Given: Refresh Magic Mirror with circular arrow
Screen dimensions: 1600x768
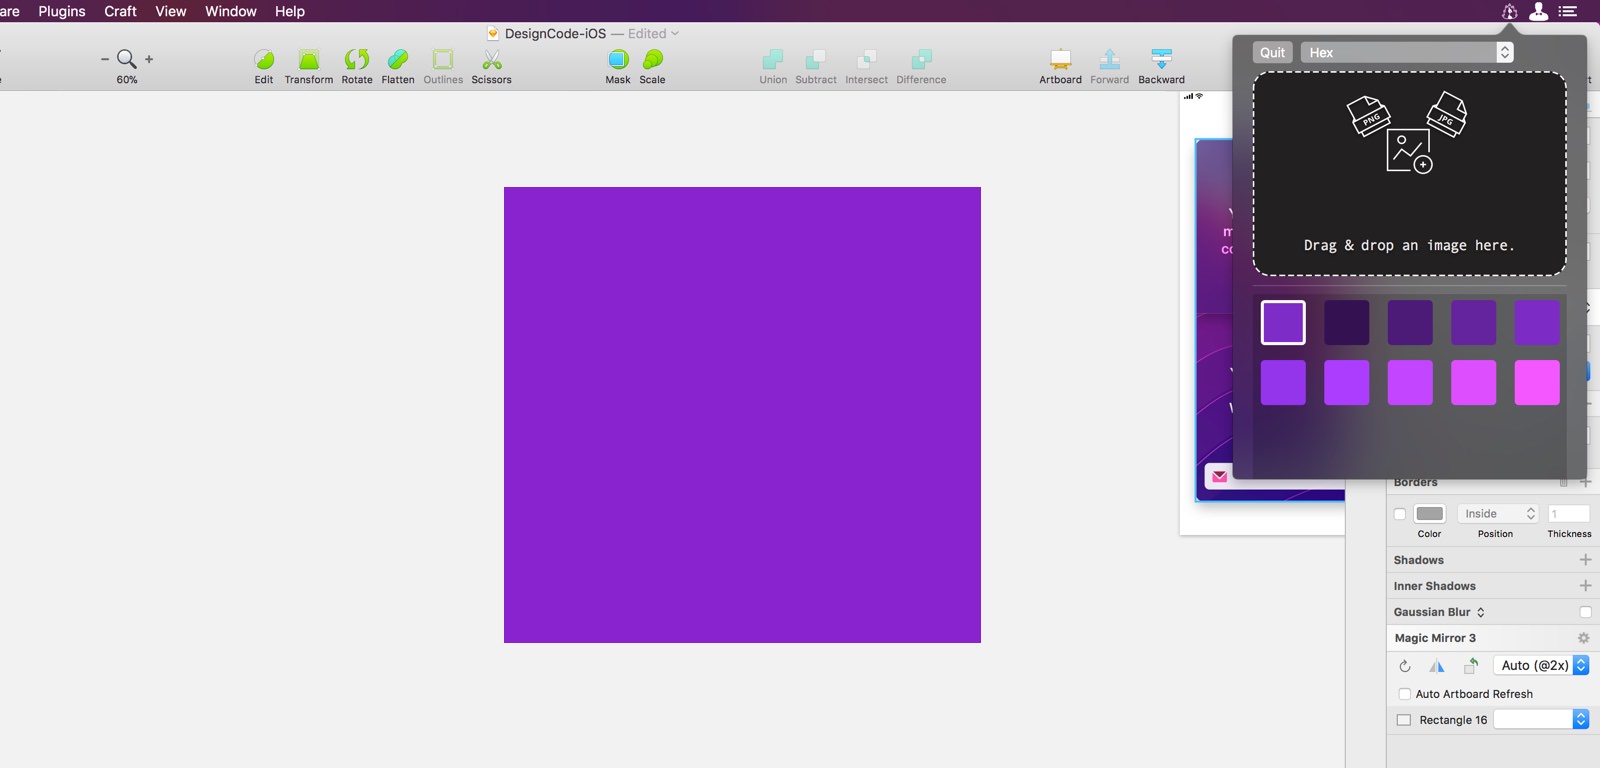Looking at the screenshot, I should pos(1405,666).
